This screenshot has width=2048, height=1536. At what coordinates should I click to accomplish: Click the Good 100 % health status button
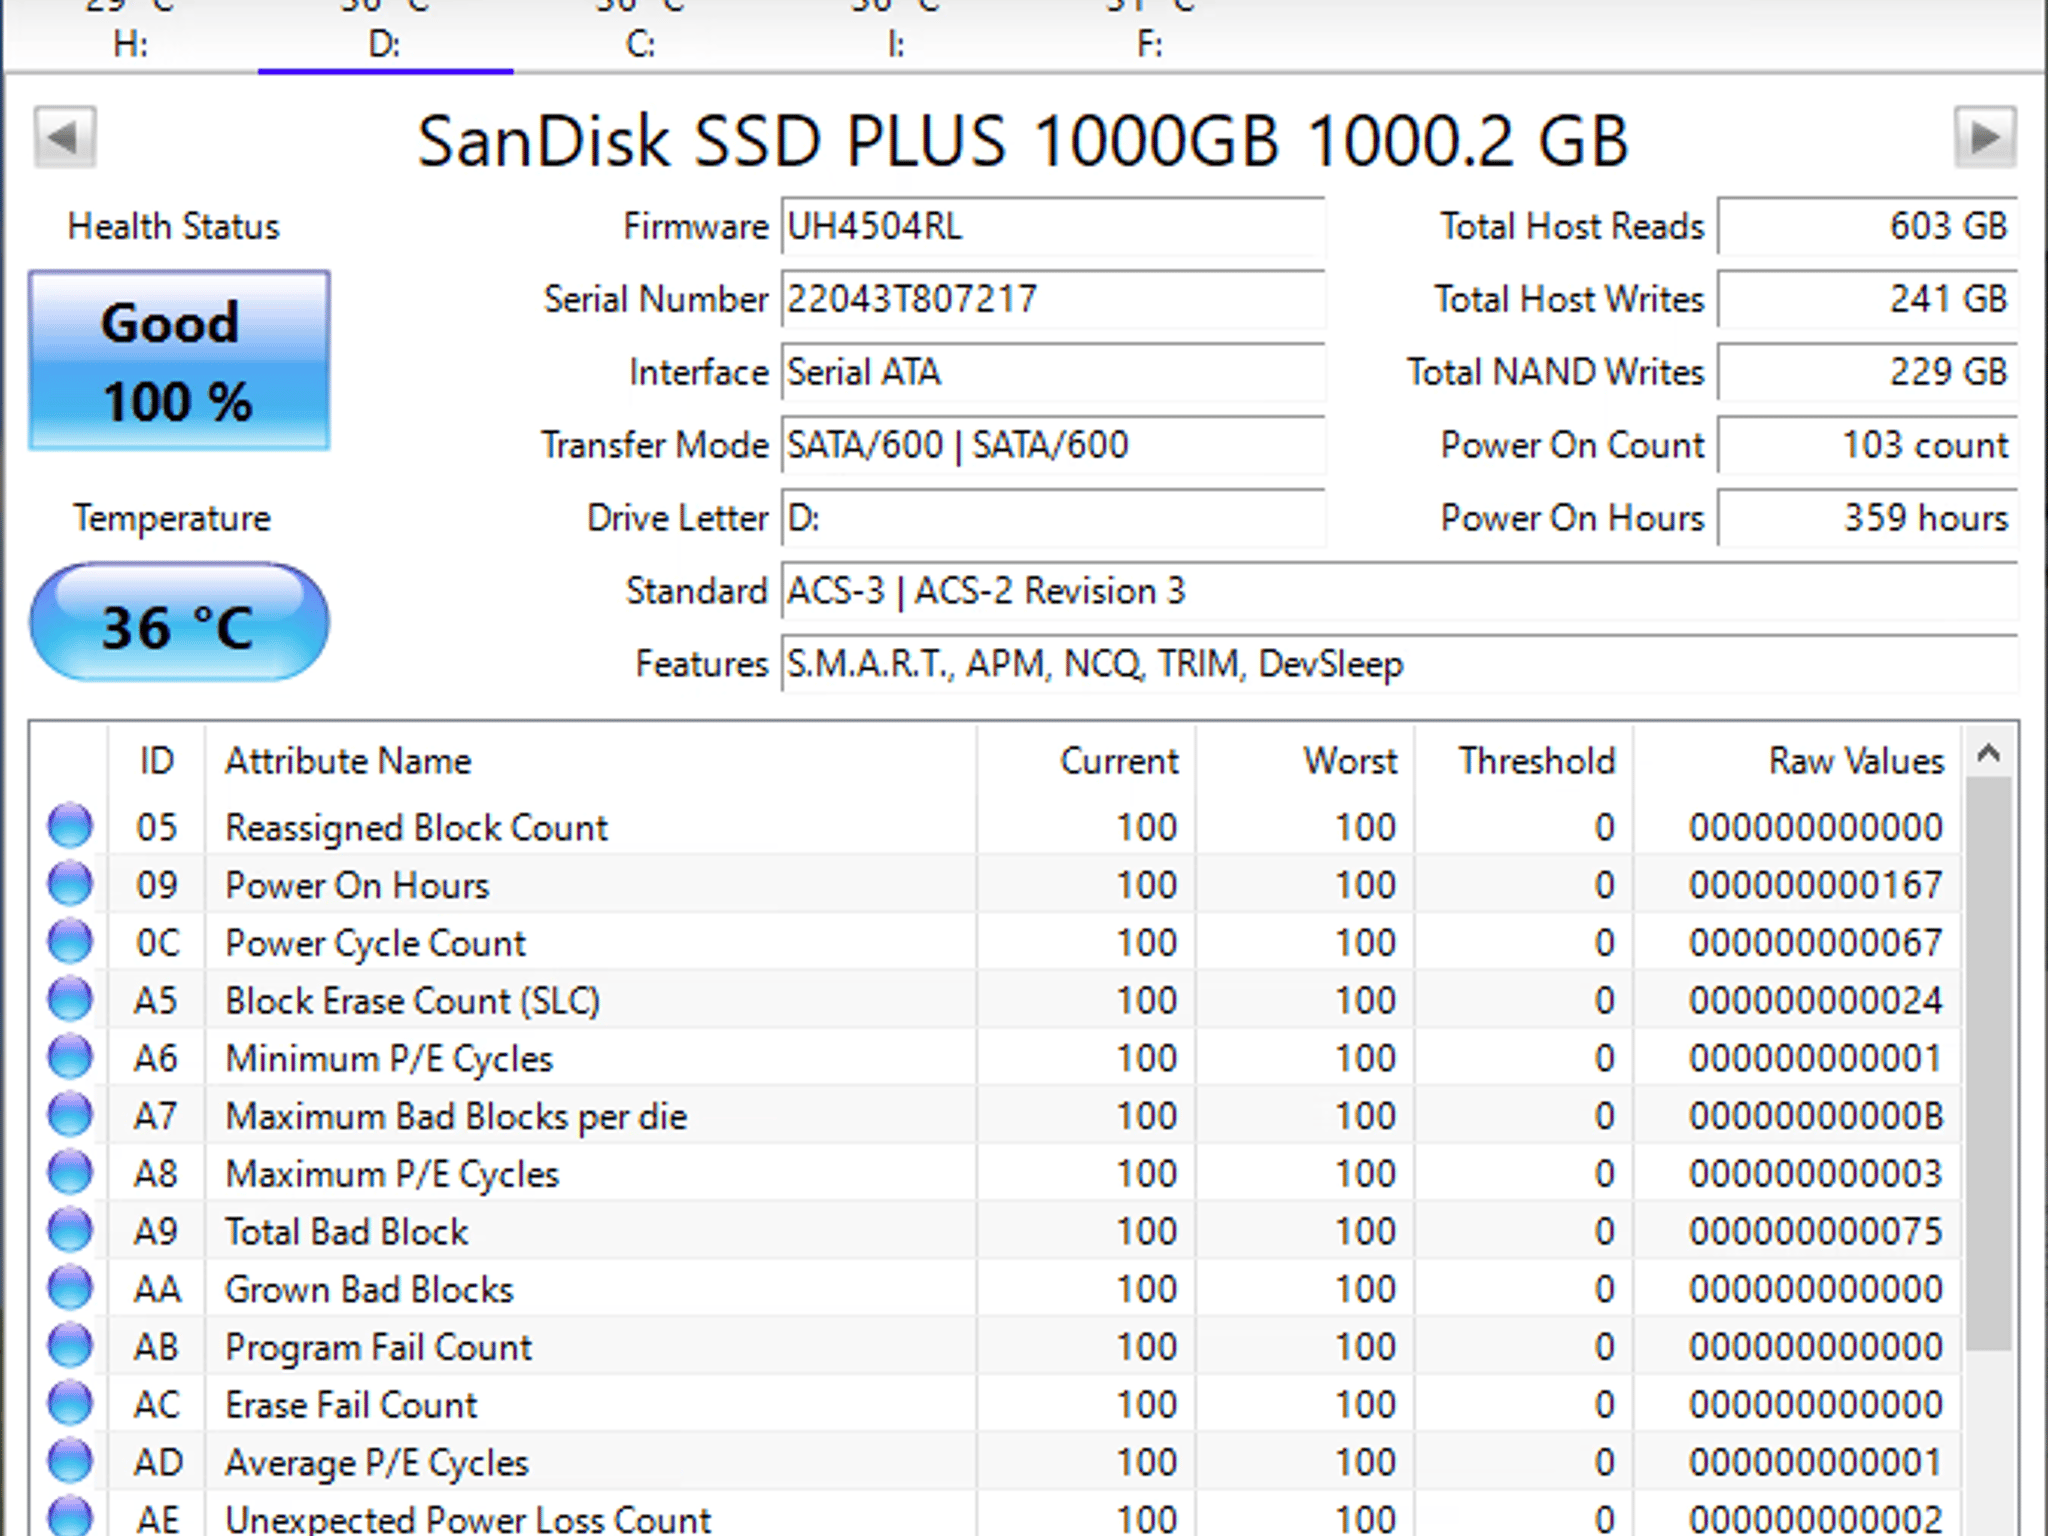pyautogui.click(x=179, y=361)
